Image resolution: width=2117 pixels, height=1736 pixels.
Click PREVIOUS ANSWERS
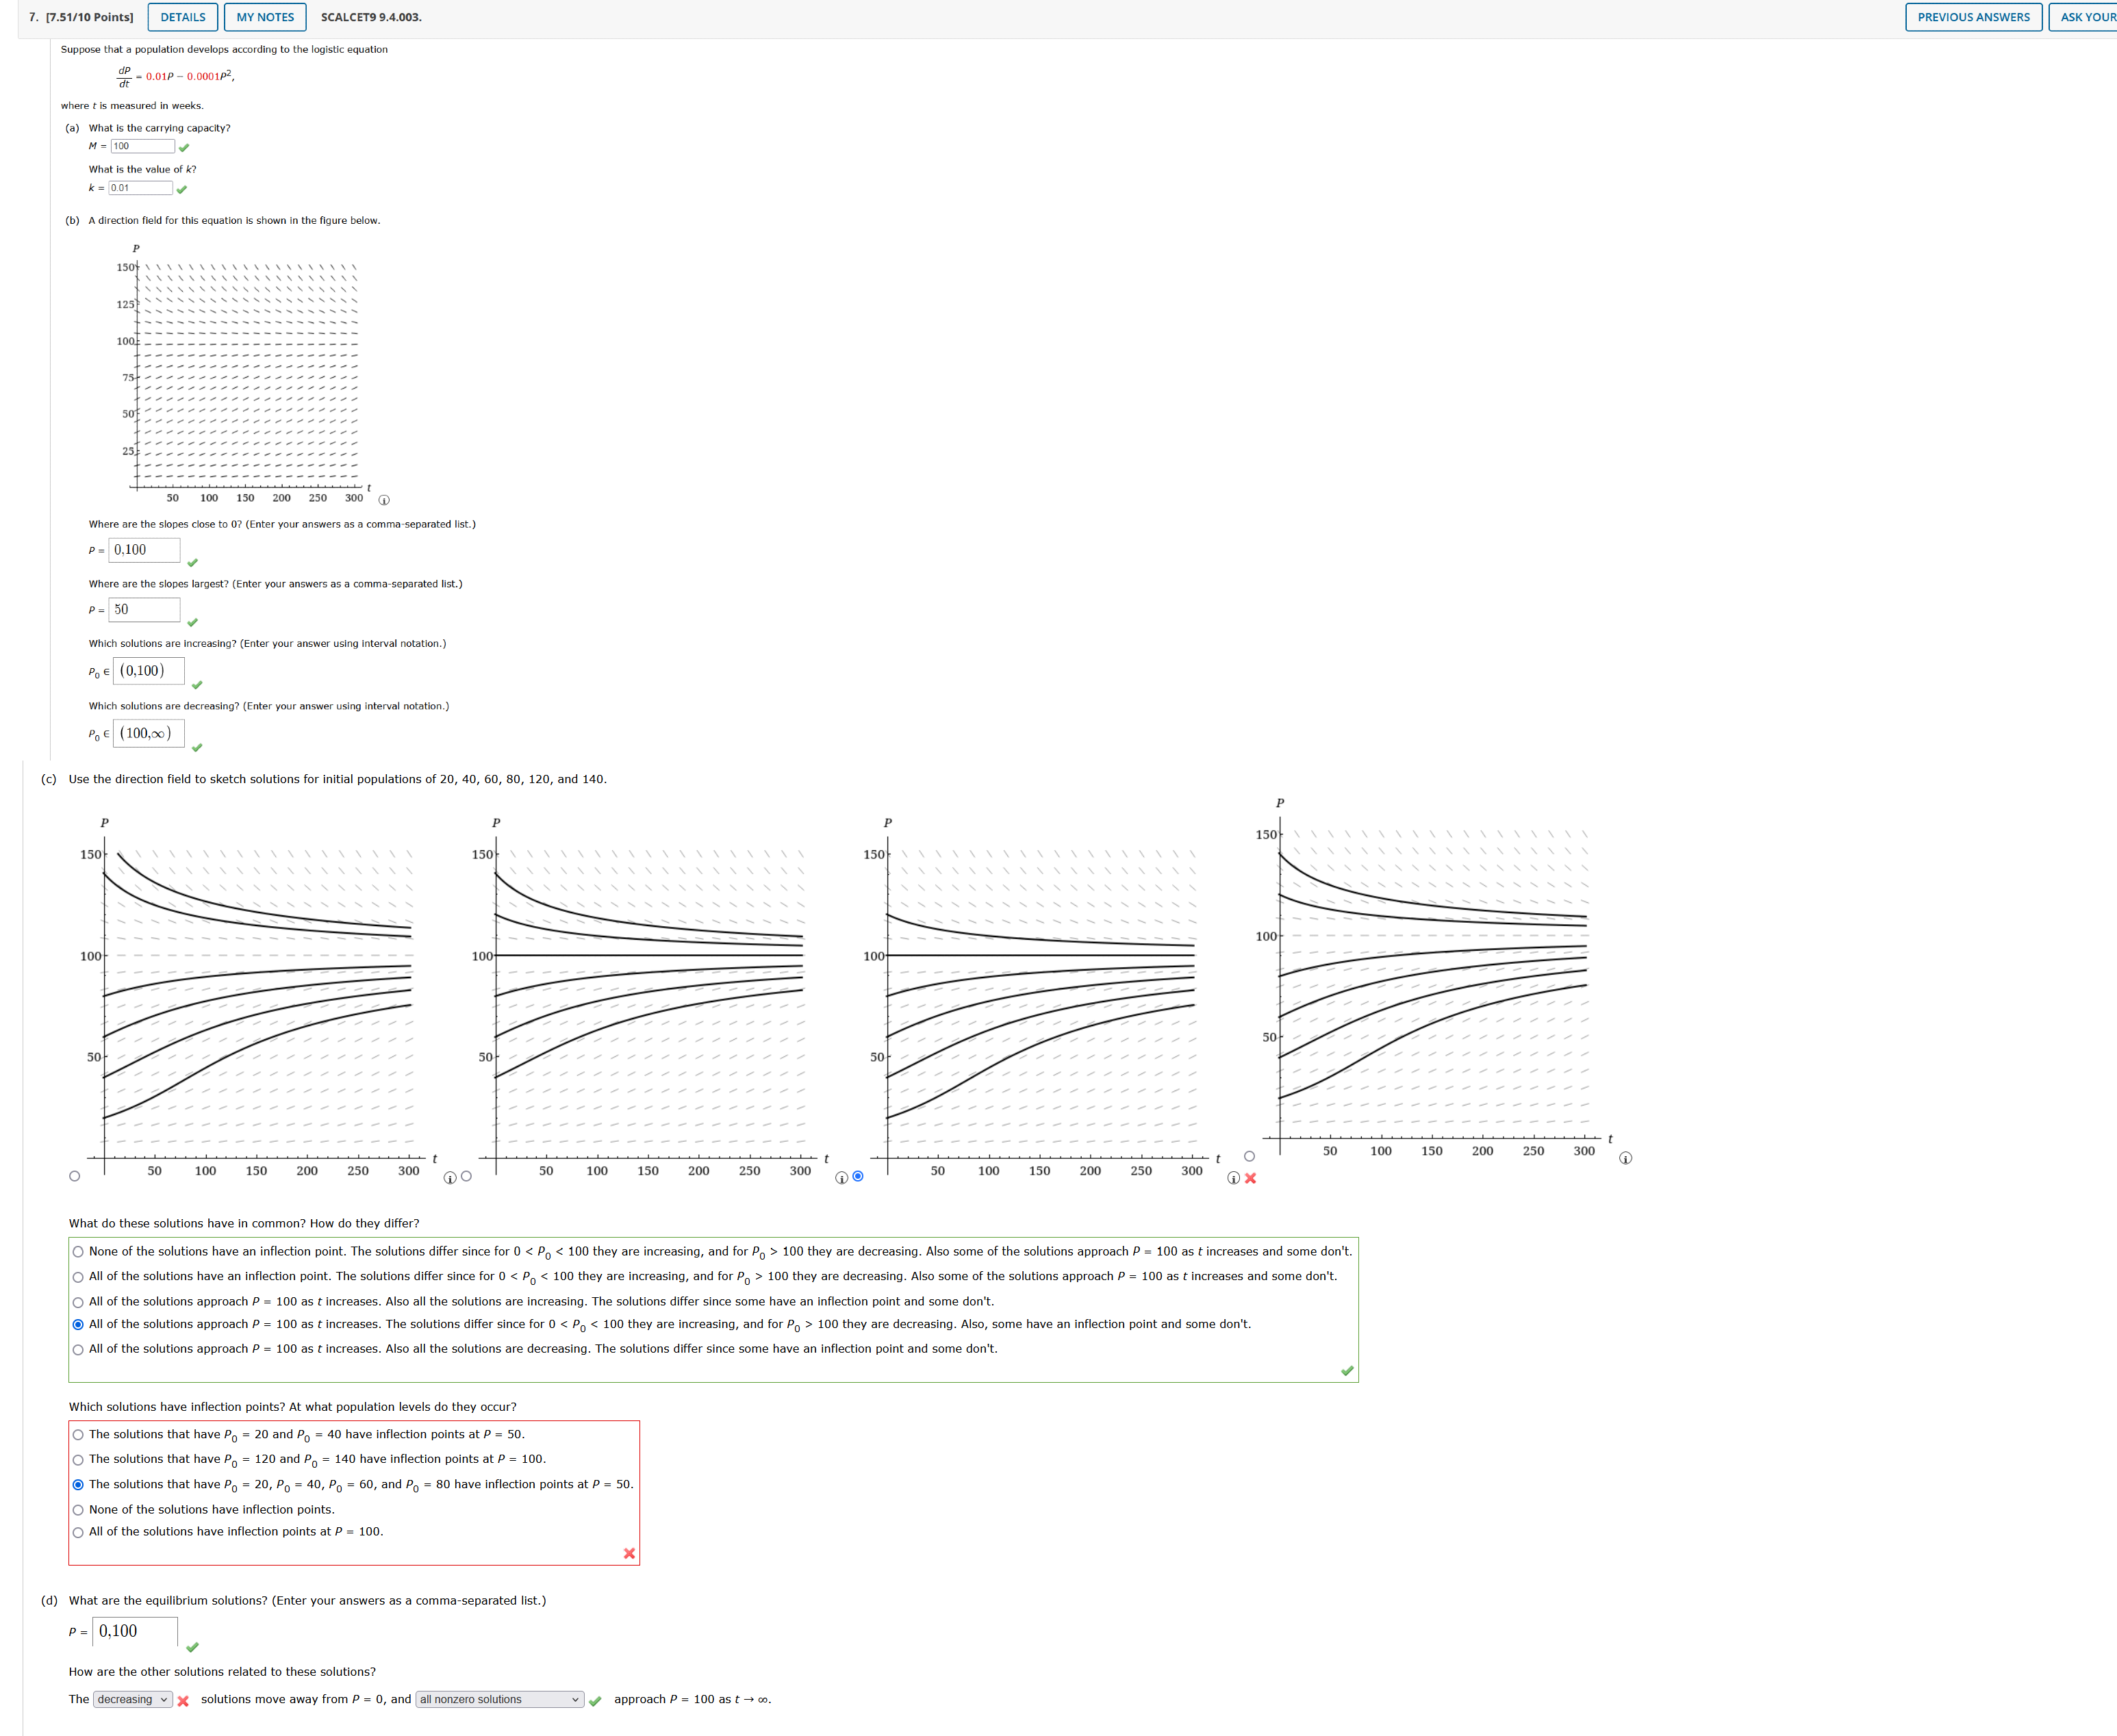click(1973, 17)
